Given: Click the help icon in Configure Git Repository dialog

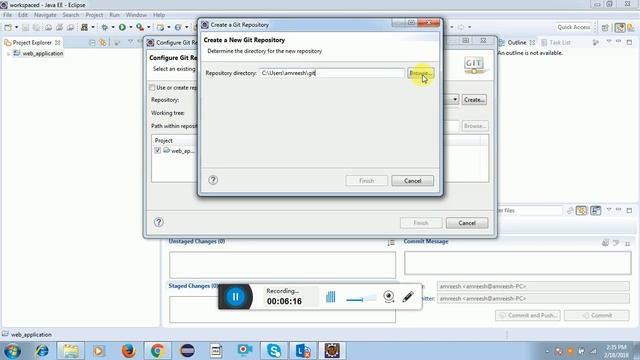Looking at the screenshot, I should pos(159,222).
